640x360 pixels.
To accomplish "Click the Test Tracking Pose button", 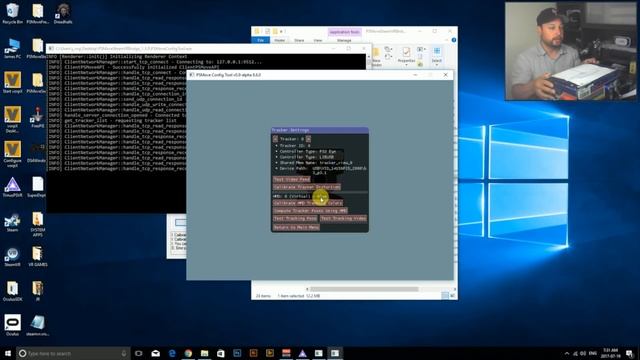I will pos(295,218).
